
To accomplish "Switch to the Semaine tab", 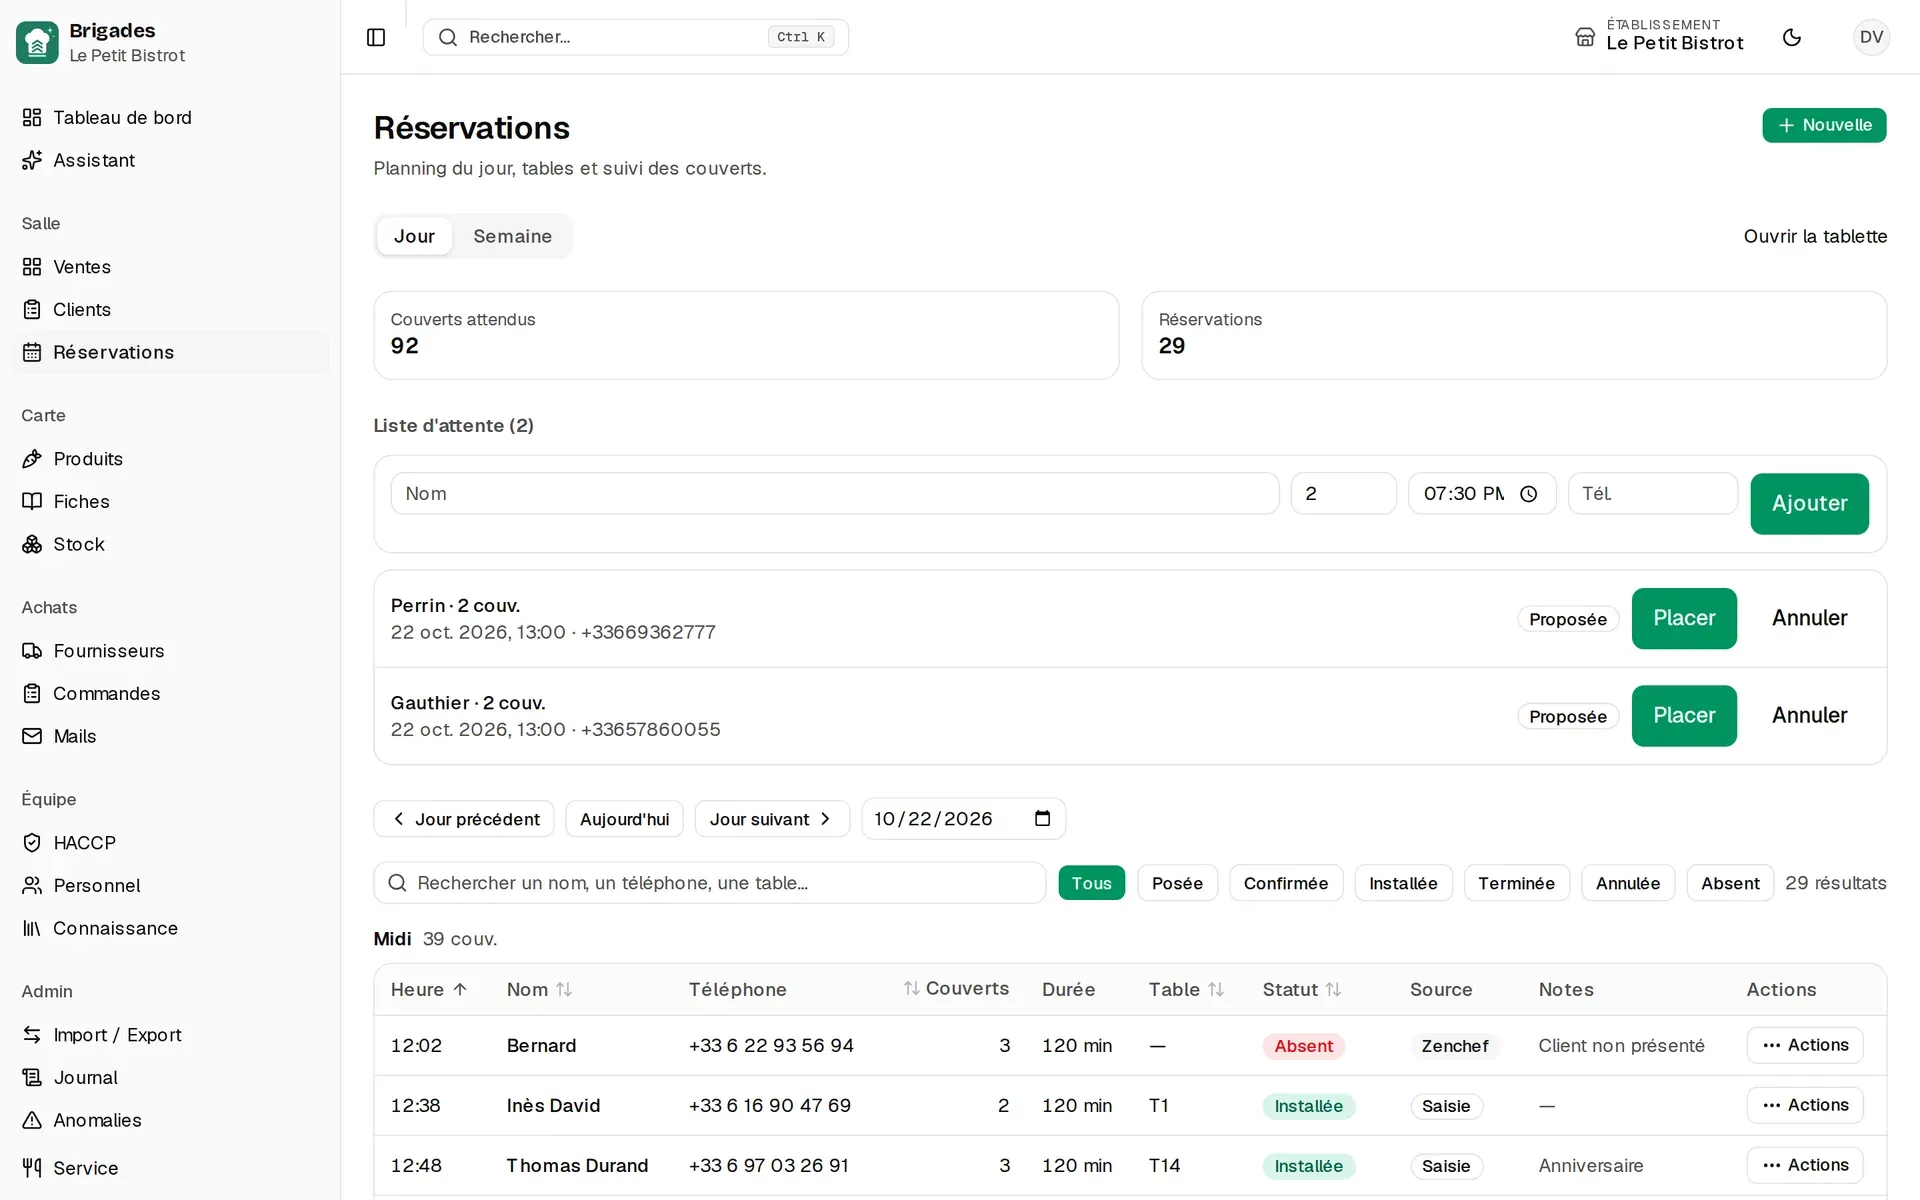I will point(512,236).
